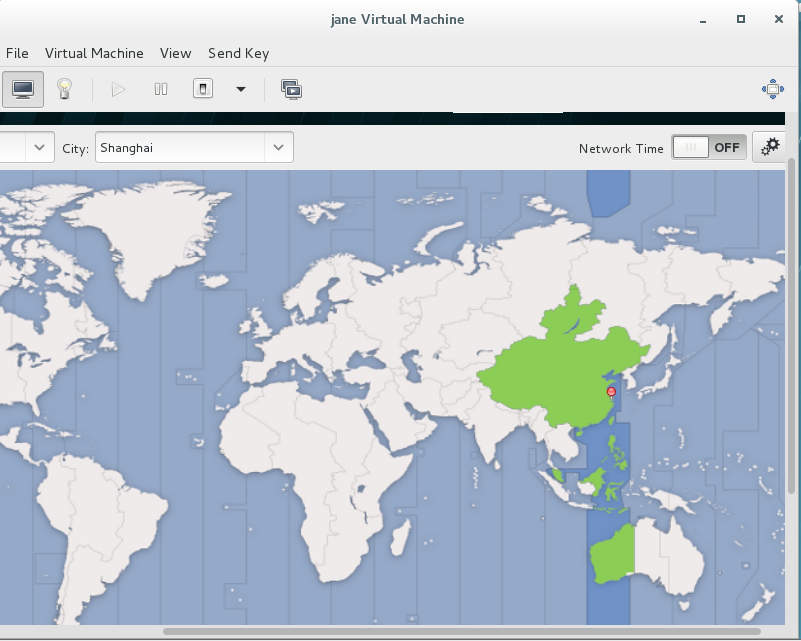
Task: Close the jane Virtual Machine window
Action: coord(779,19)
